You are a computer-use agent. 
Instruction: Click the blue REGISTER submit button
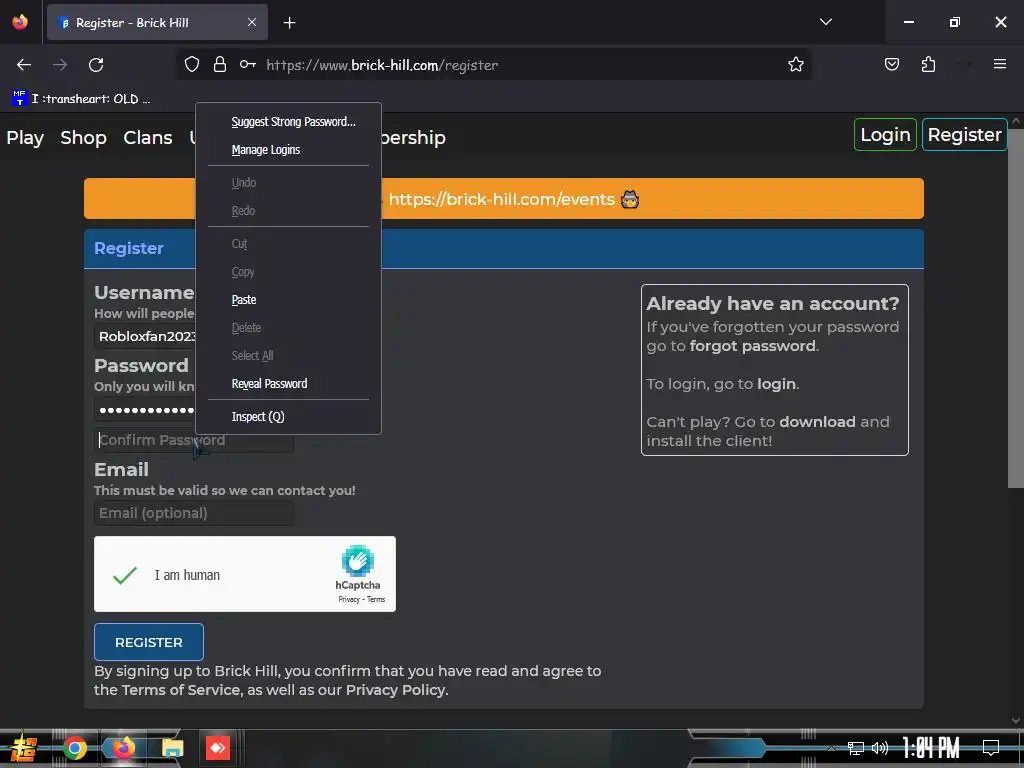coord(149,642)
